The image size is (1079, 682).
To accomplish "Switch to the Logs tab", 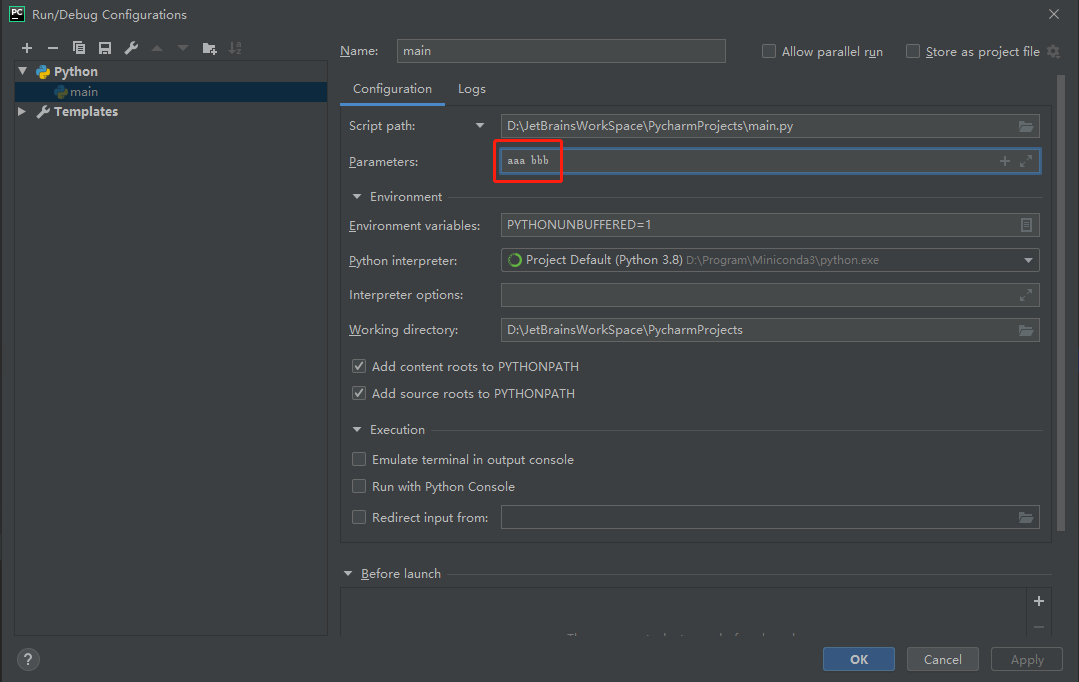I will coord(472,89).
